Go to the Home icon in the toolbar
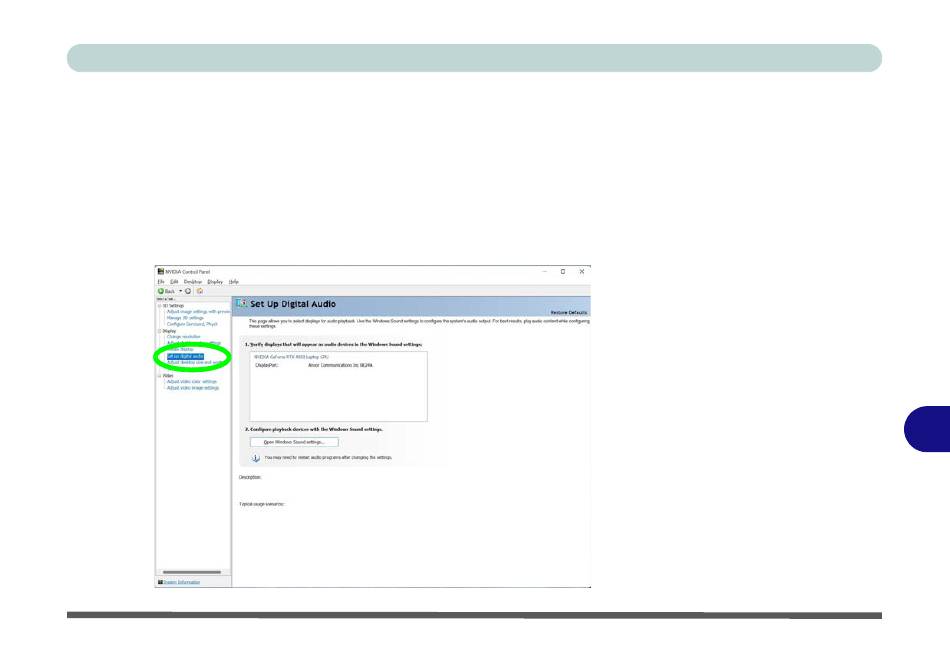This screenshot has width=950, height=669. point(200,291)
